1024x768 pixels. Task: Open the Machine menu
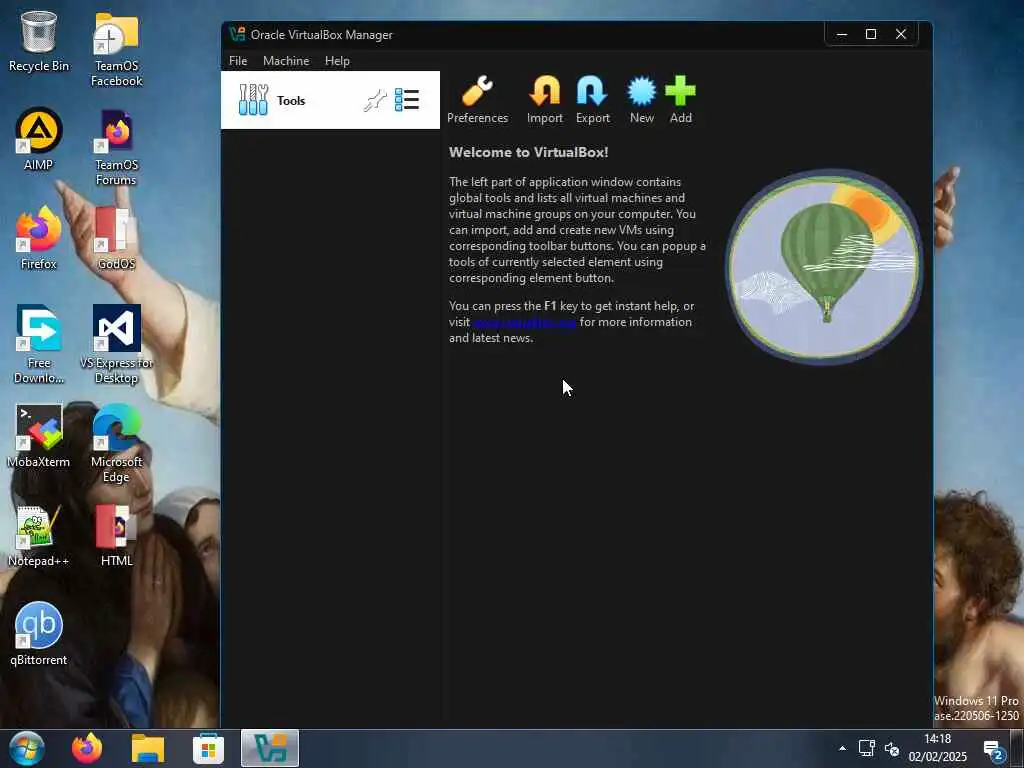coord(286,61)
